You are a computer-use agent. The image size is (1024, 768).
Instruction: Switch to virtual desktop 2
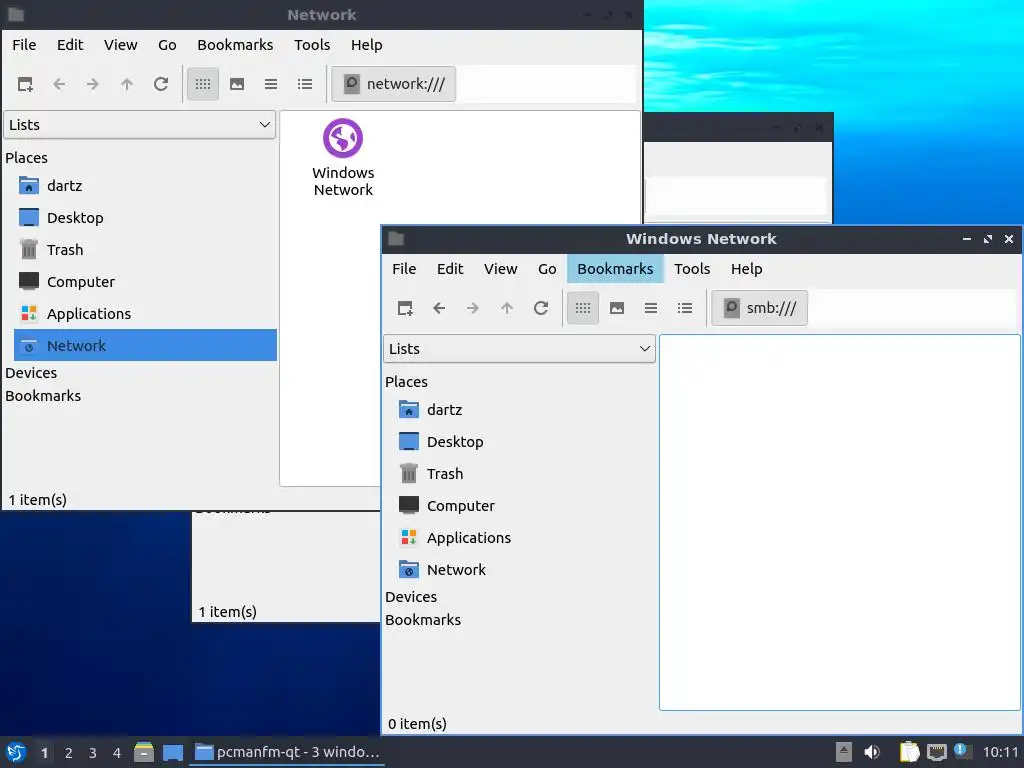(x=69, y=753)
